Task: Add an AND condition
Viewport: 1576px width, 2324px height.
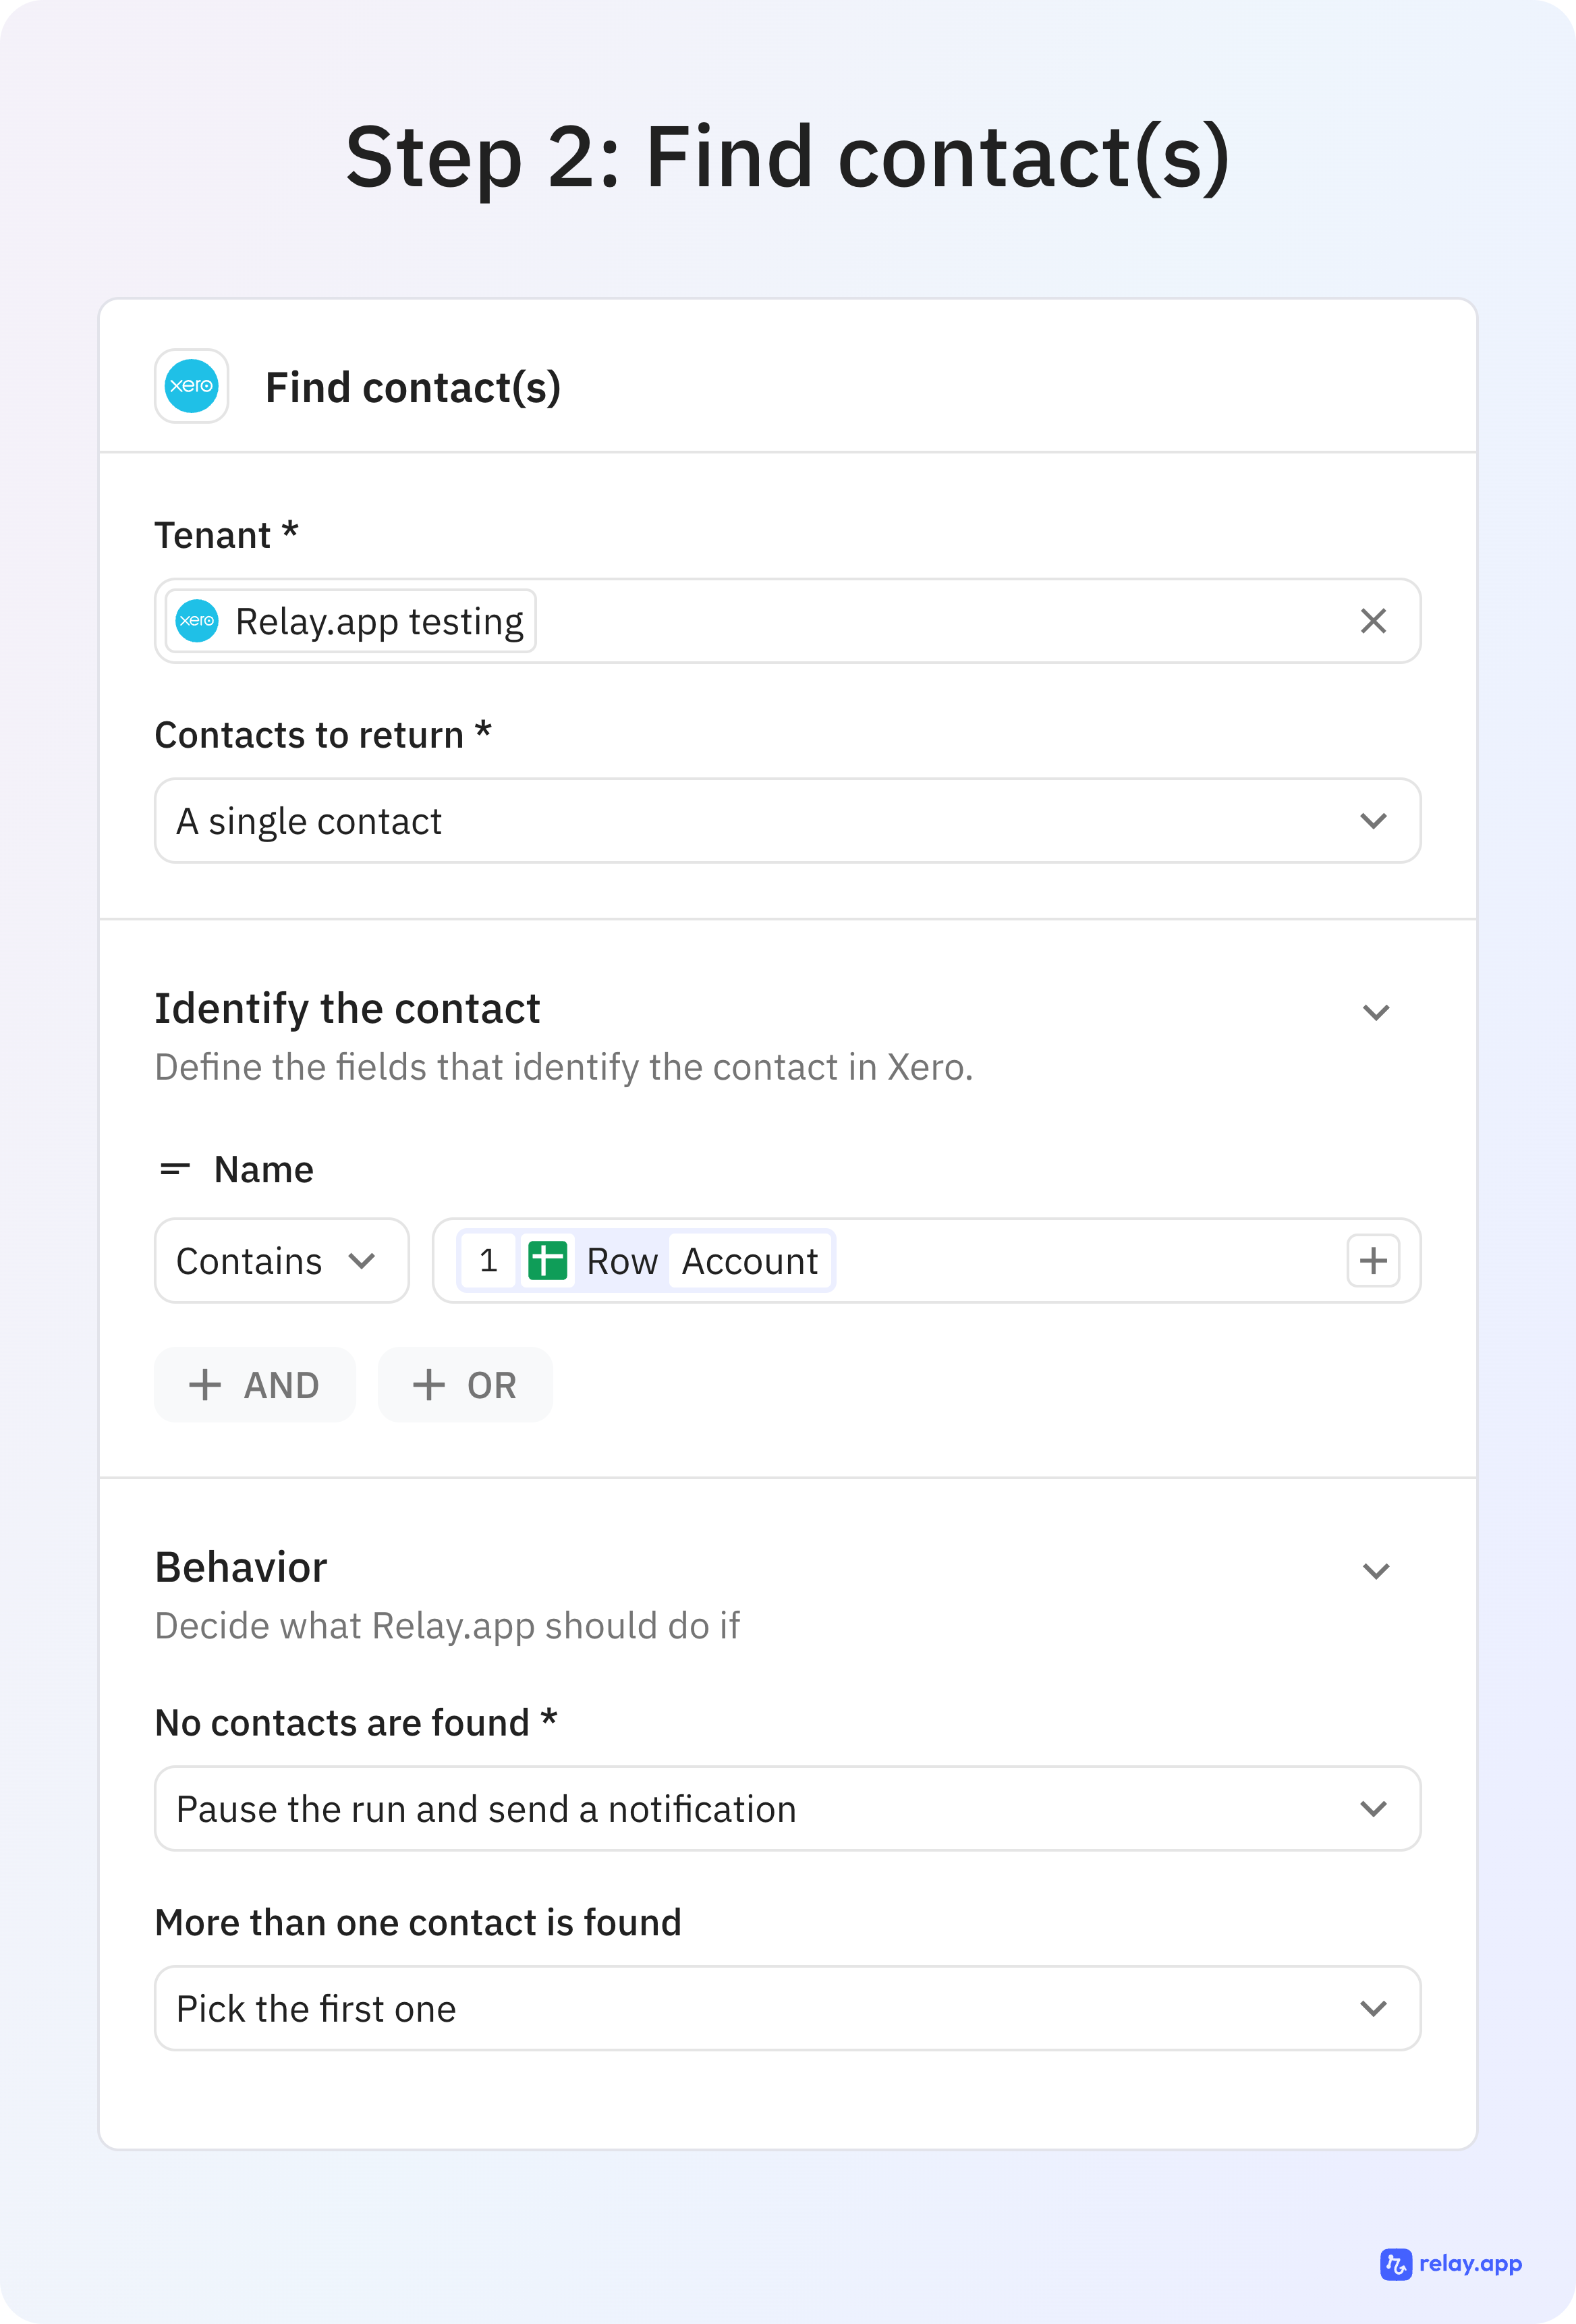Action: 255,1385
